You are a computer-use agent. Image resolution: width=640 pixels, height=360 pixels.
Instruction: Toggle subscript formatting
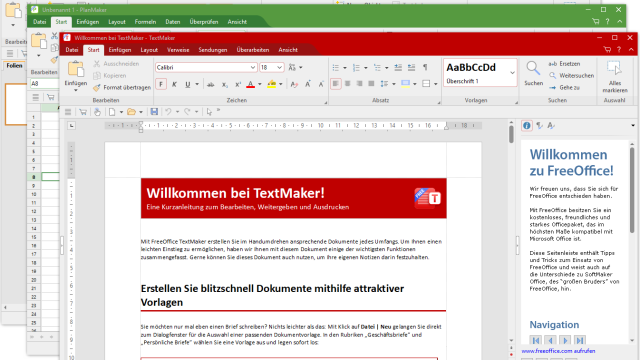coord(224,84)
